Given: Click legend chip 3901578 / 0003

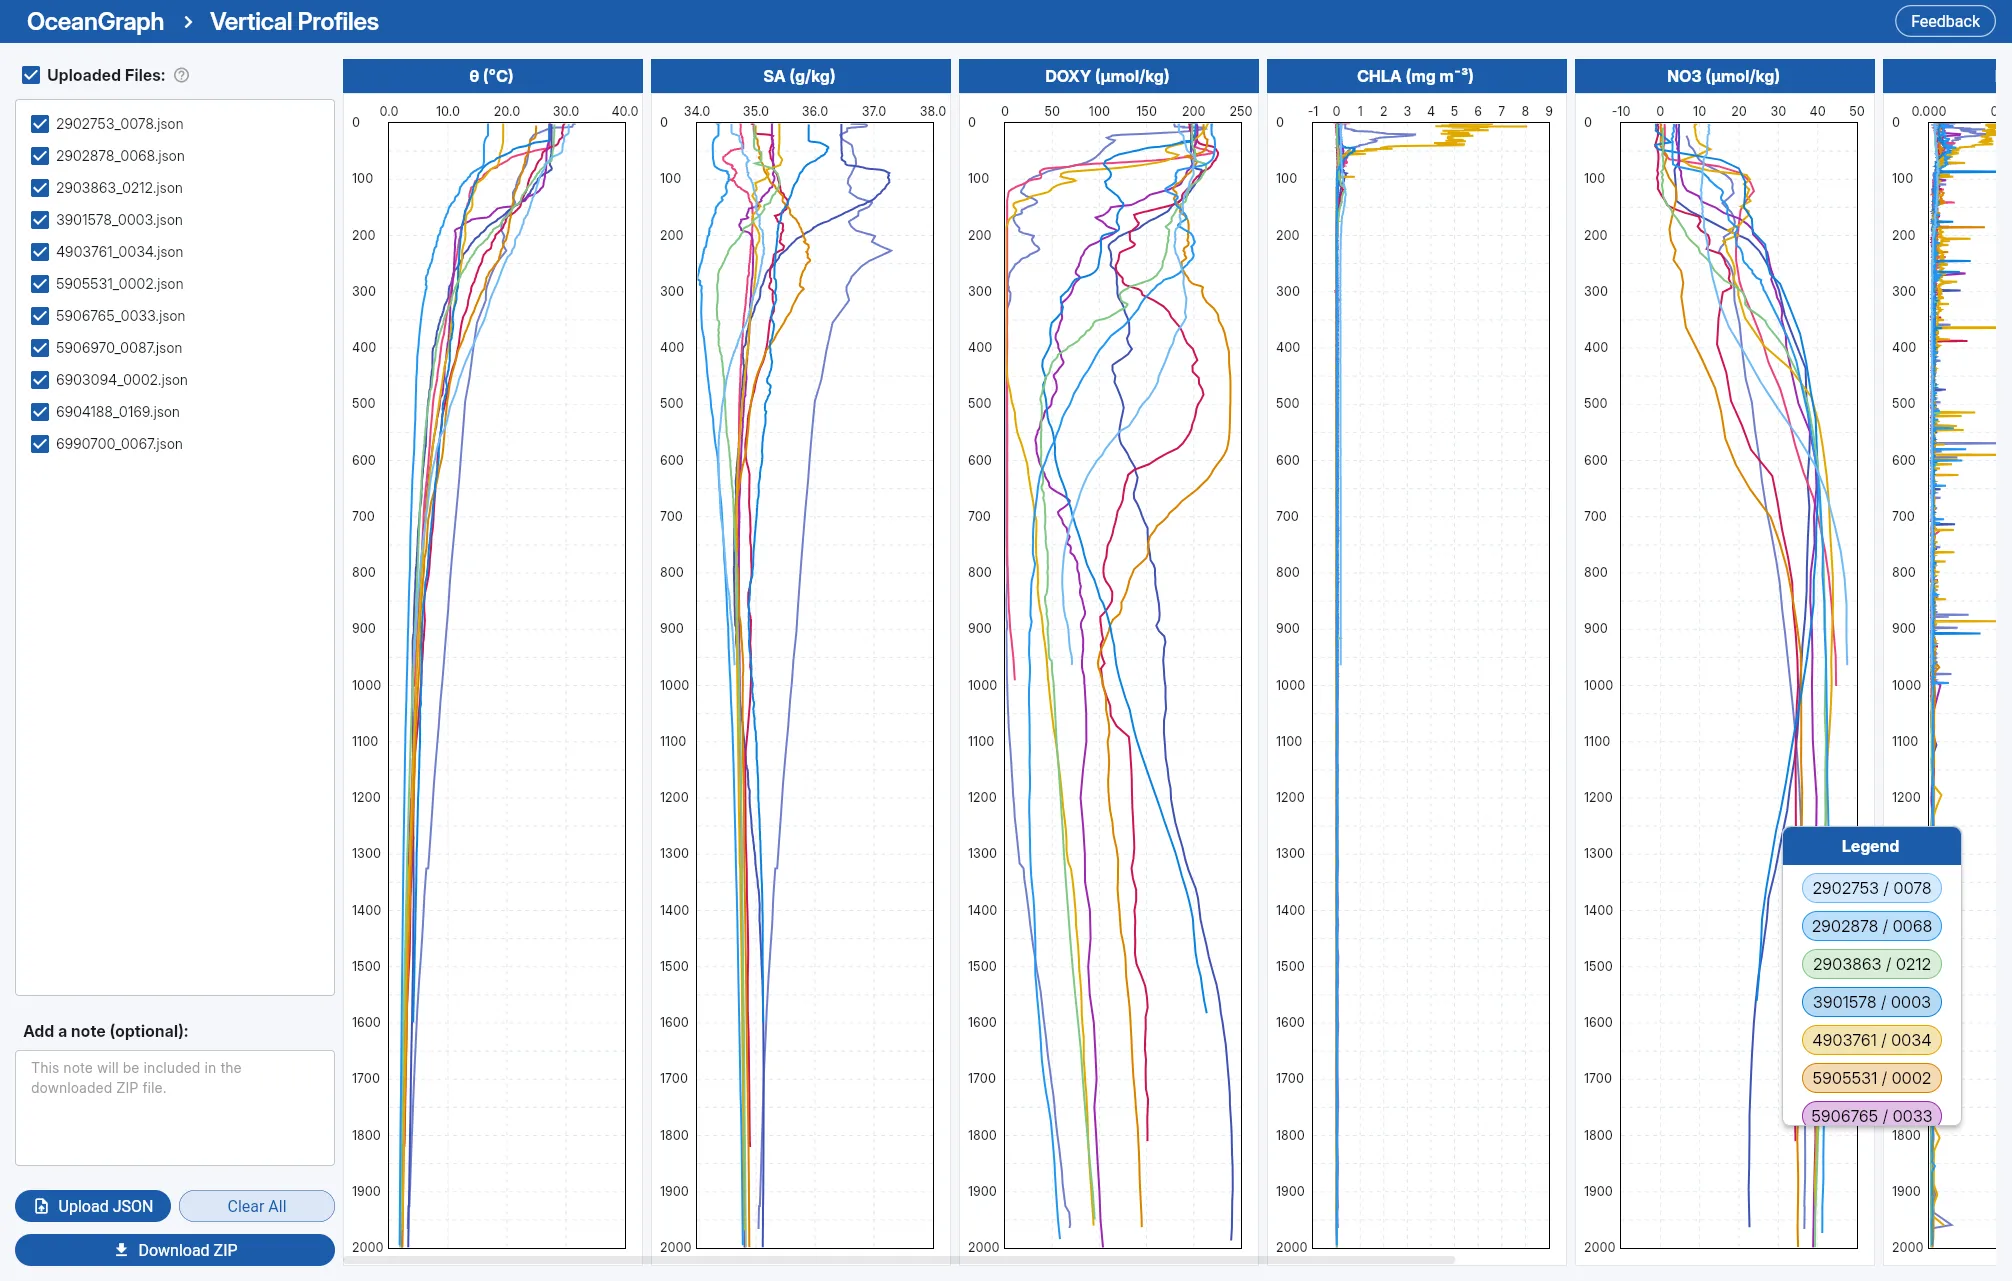Looking at the screenshot, I should tap(1871, 1002).
